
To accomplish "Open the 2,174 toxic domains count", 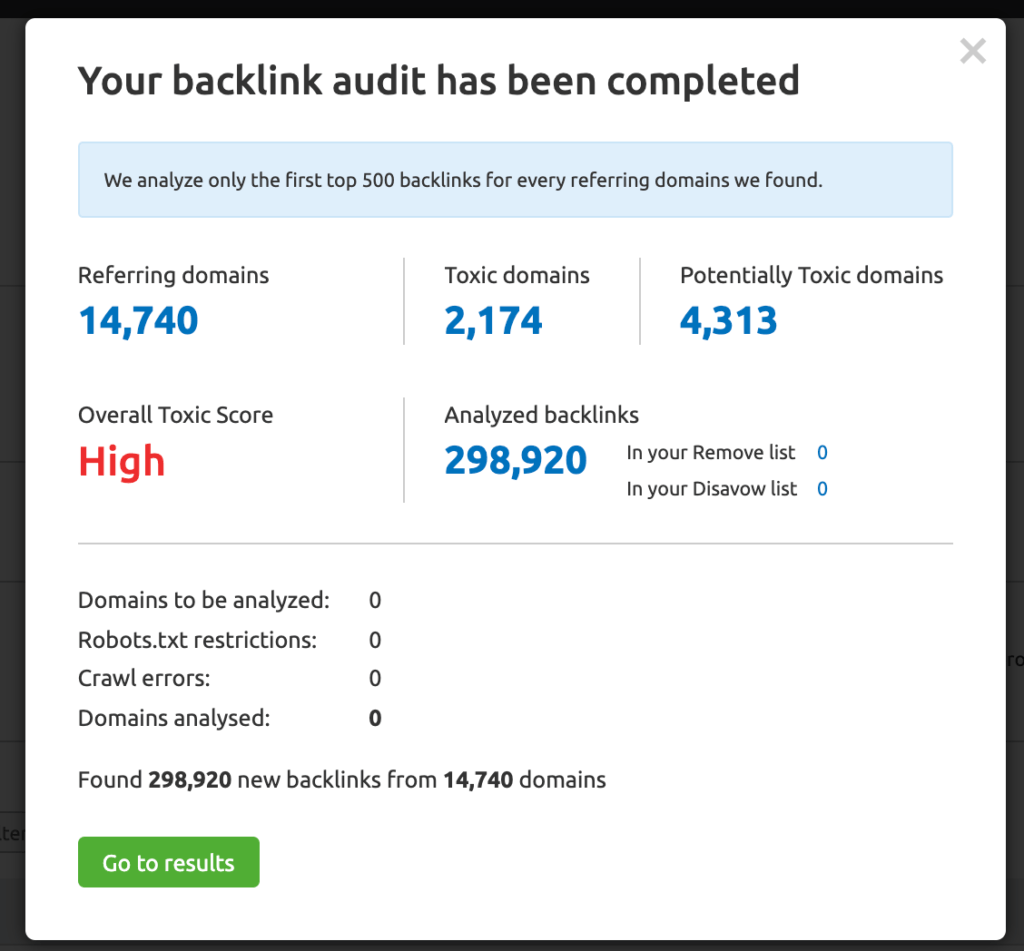I will (493, 321).
